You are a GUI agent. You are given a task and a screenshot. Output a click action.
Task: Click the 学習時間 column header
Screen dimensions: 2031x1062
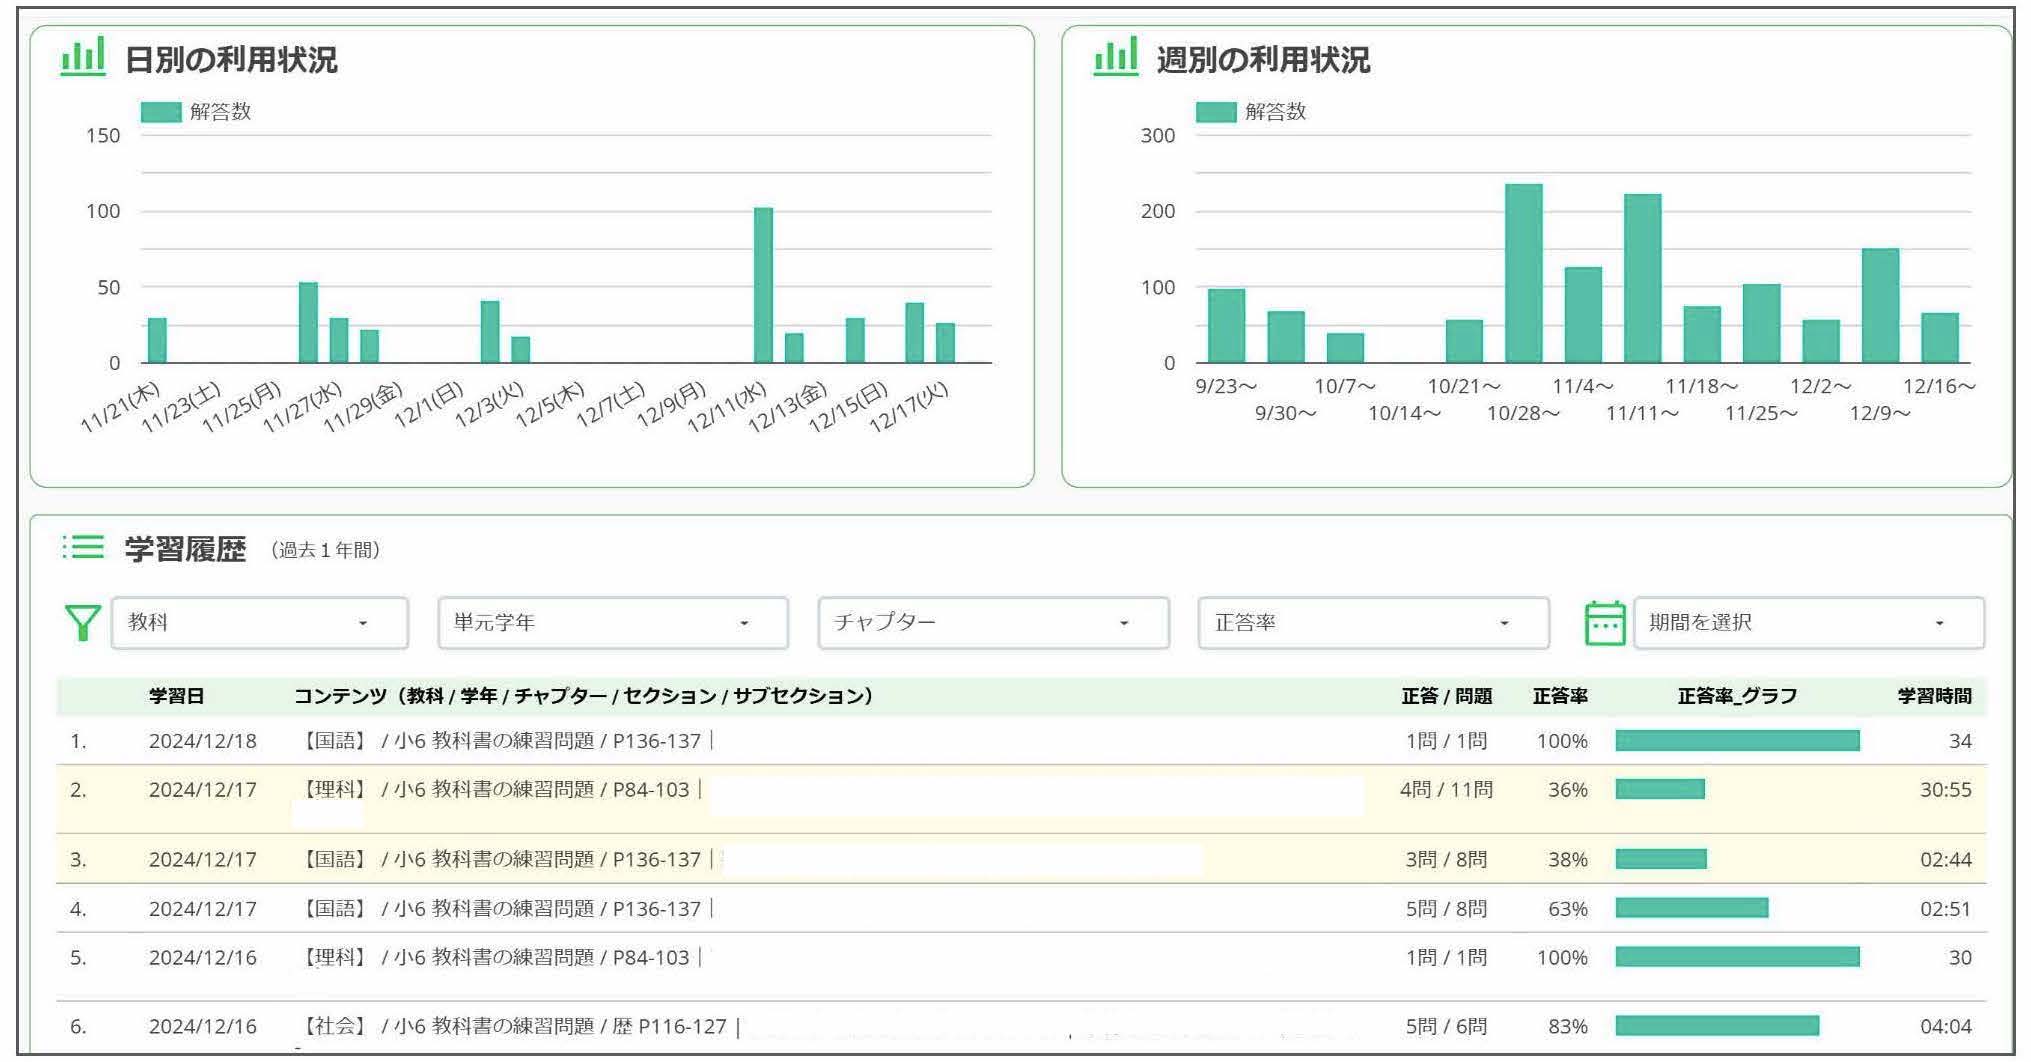(1934, 696)
